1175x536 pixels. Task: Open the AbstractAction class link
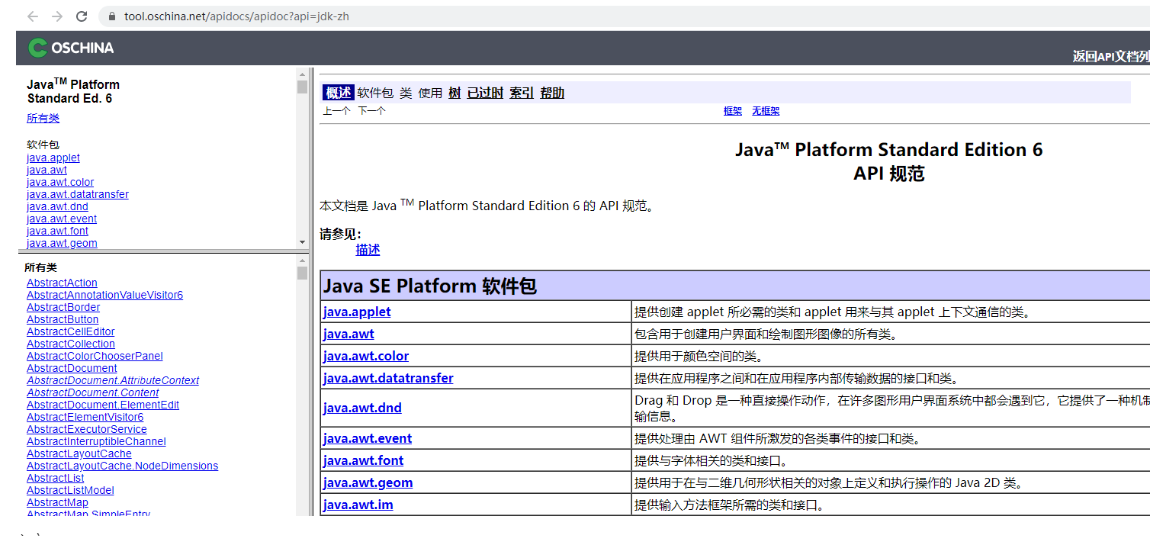62,283
